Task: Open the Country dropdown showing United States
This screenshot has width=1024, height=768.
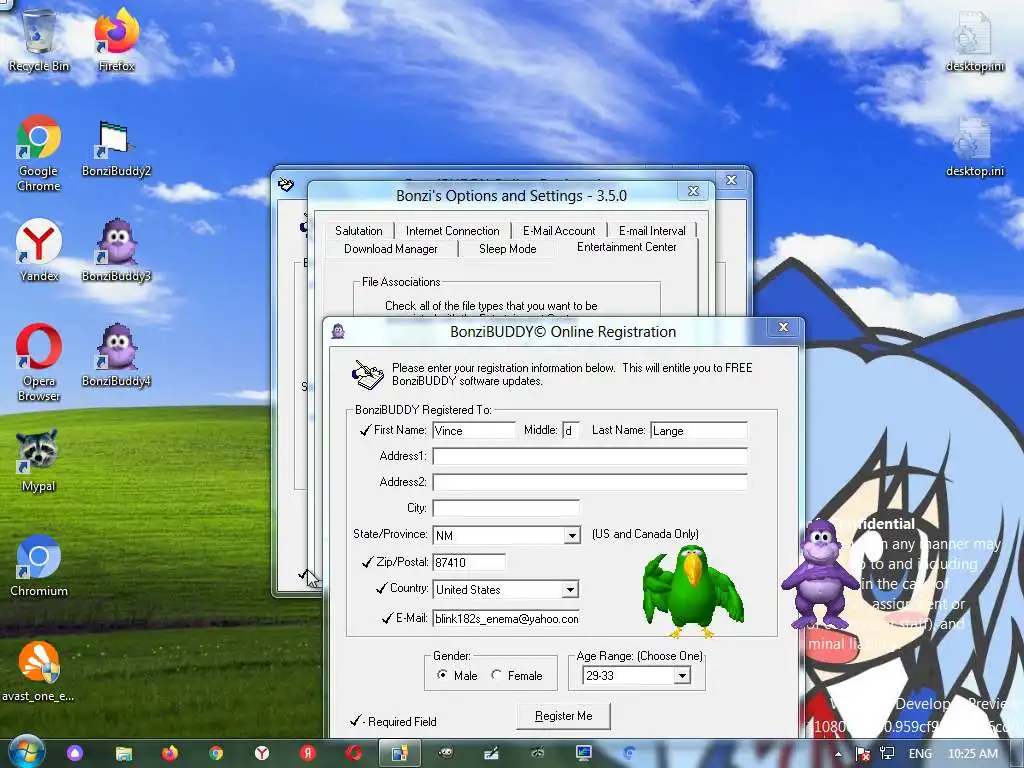Action: coord(570,590)
